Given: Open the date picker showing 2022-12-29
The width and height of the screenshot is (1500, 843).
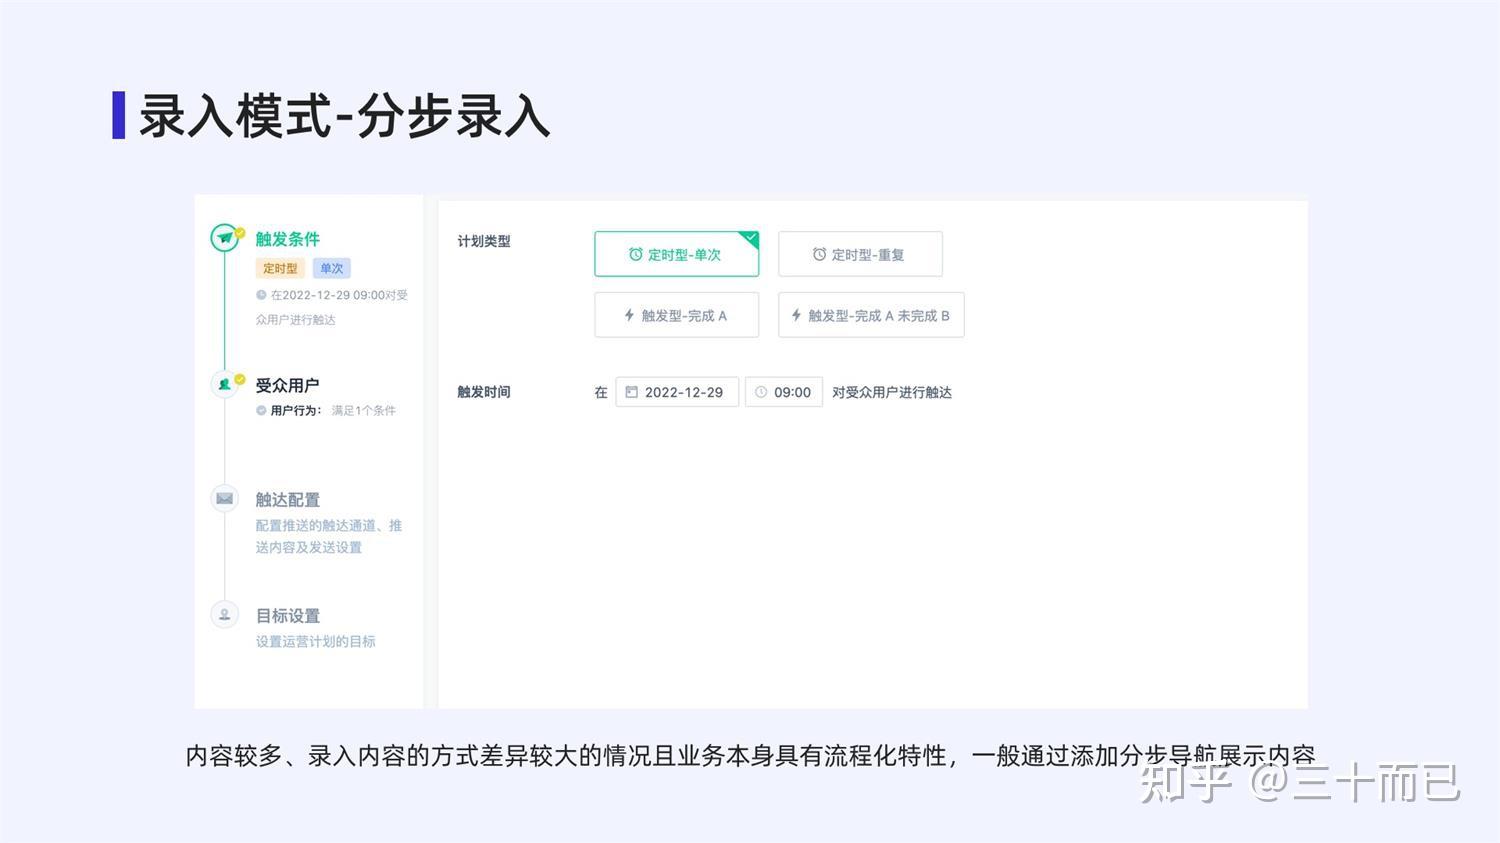Looking at the screenshot, I should 677,392.
